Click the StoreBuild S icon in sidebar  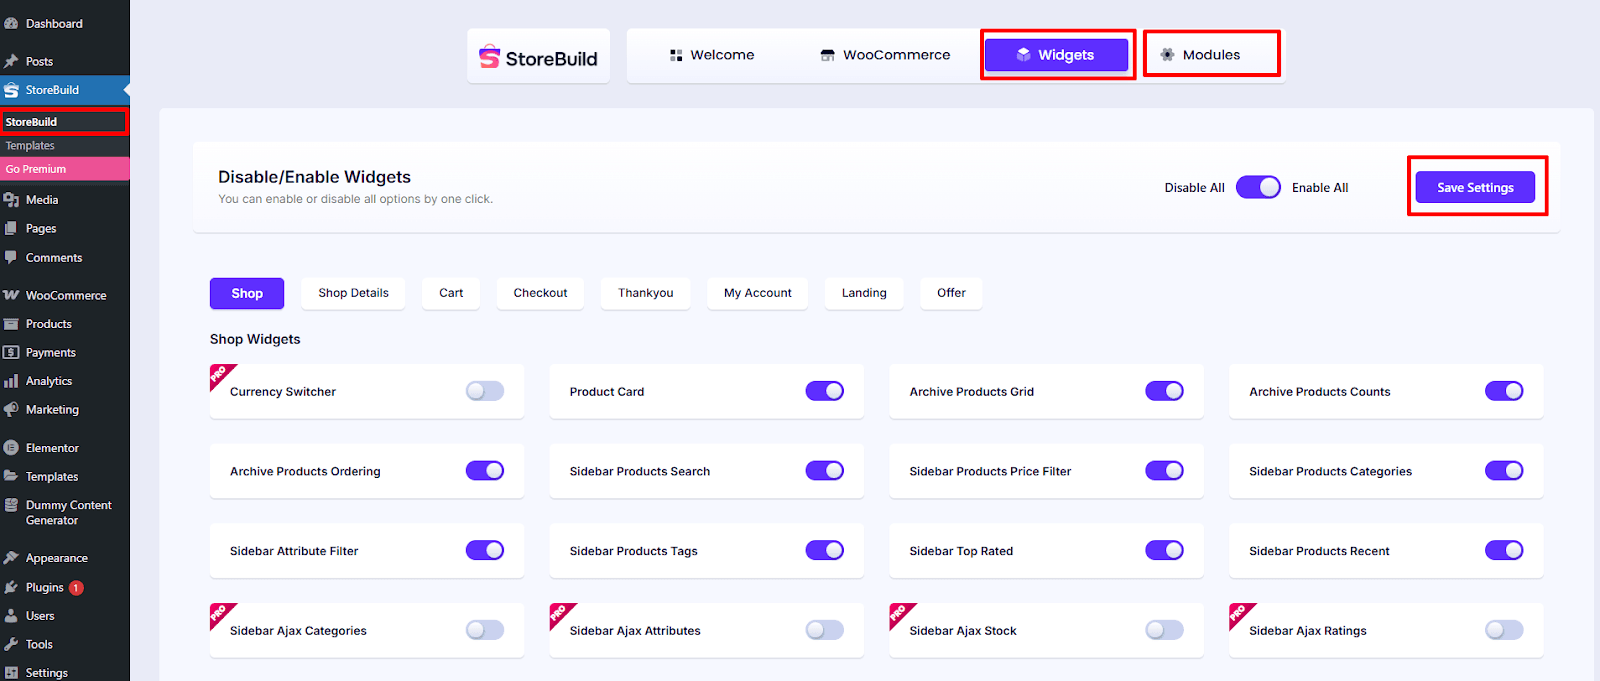[11, 90]
